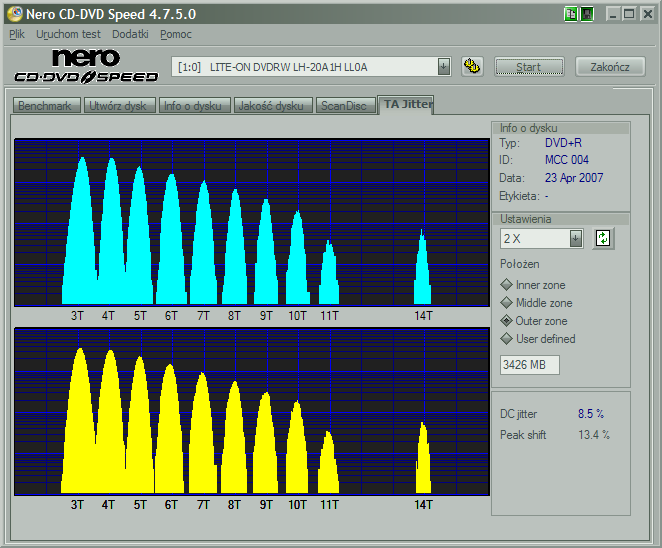Click the disc ID MCC 004 text
Image resolution: width=662 pixels, height=548 pixels.
pyautogui.click(x=567, y=160)
